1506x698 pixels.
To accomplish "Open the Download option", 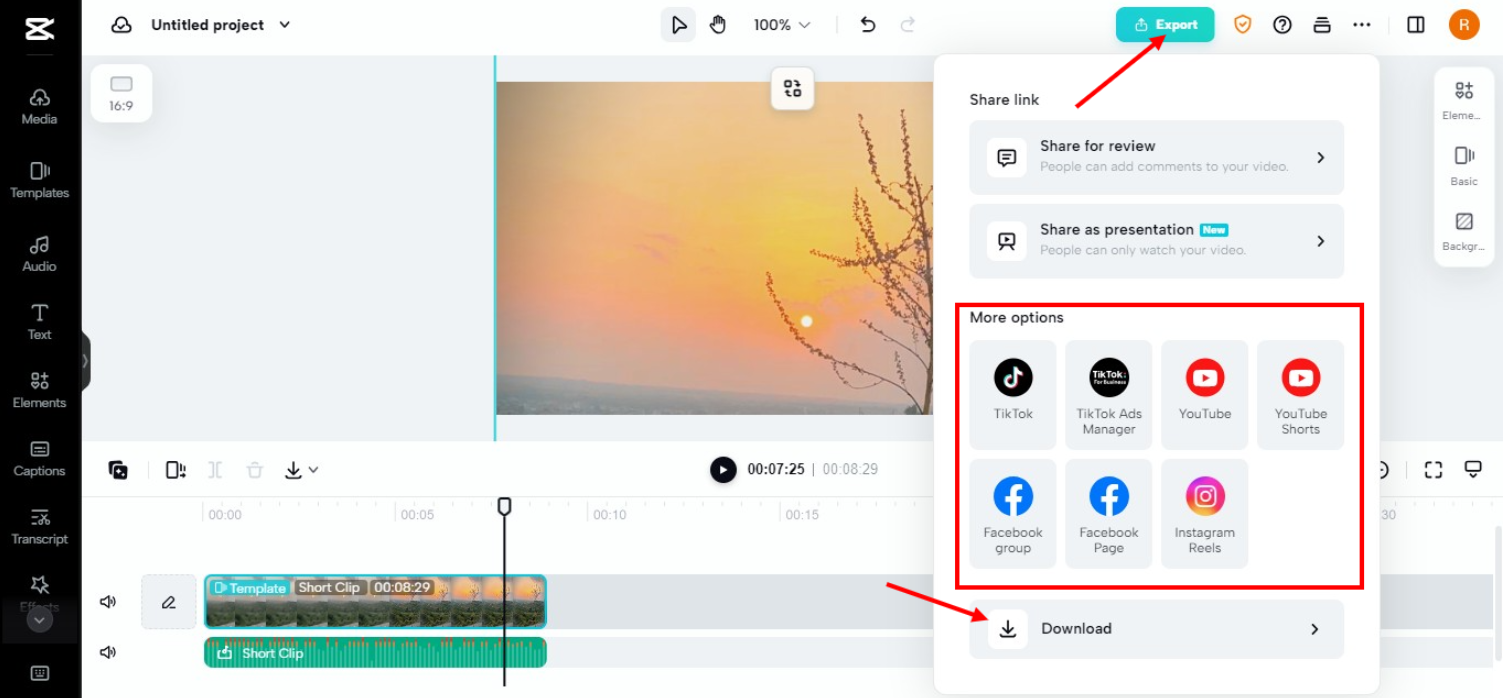I will point(1156,629).
